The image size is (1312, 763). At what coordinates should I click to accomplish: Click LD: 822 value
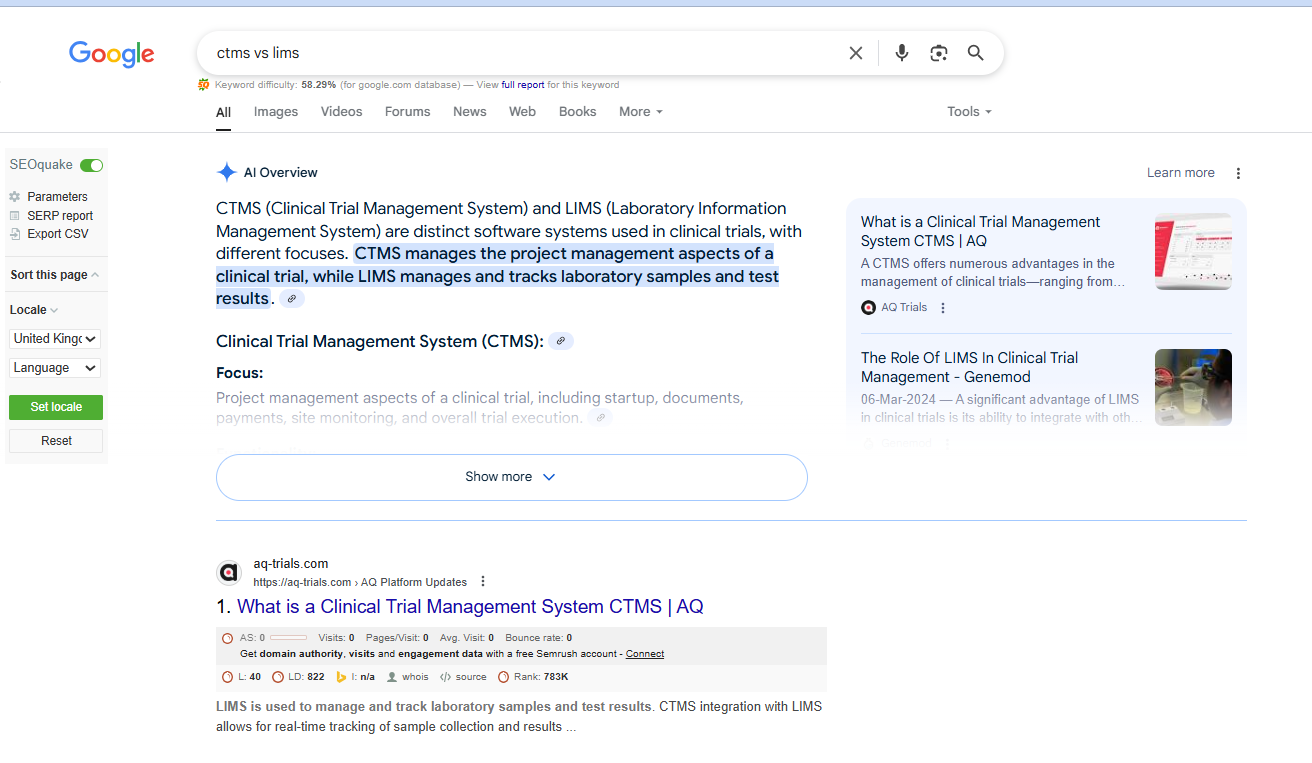[x=306, y=677]
